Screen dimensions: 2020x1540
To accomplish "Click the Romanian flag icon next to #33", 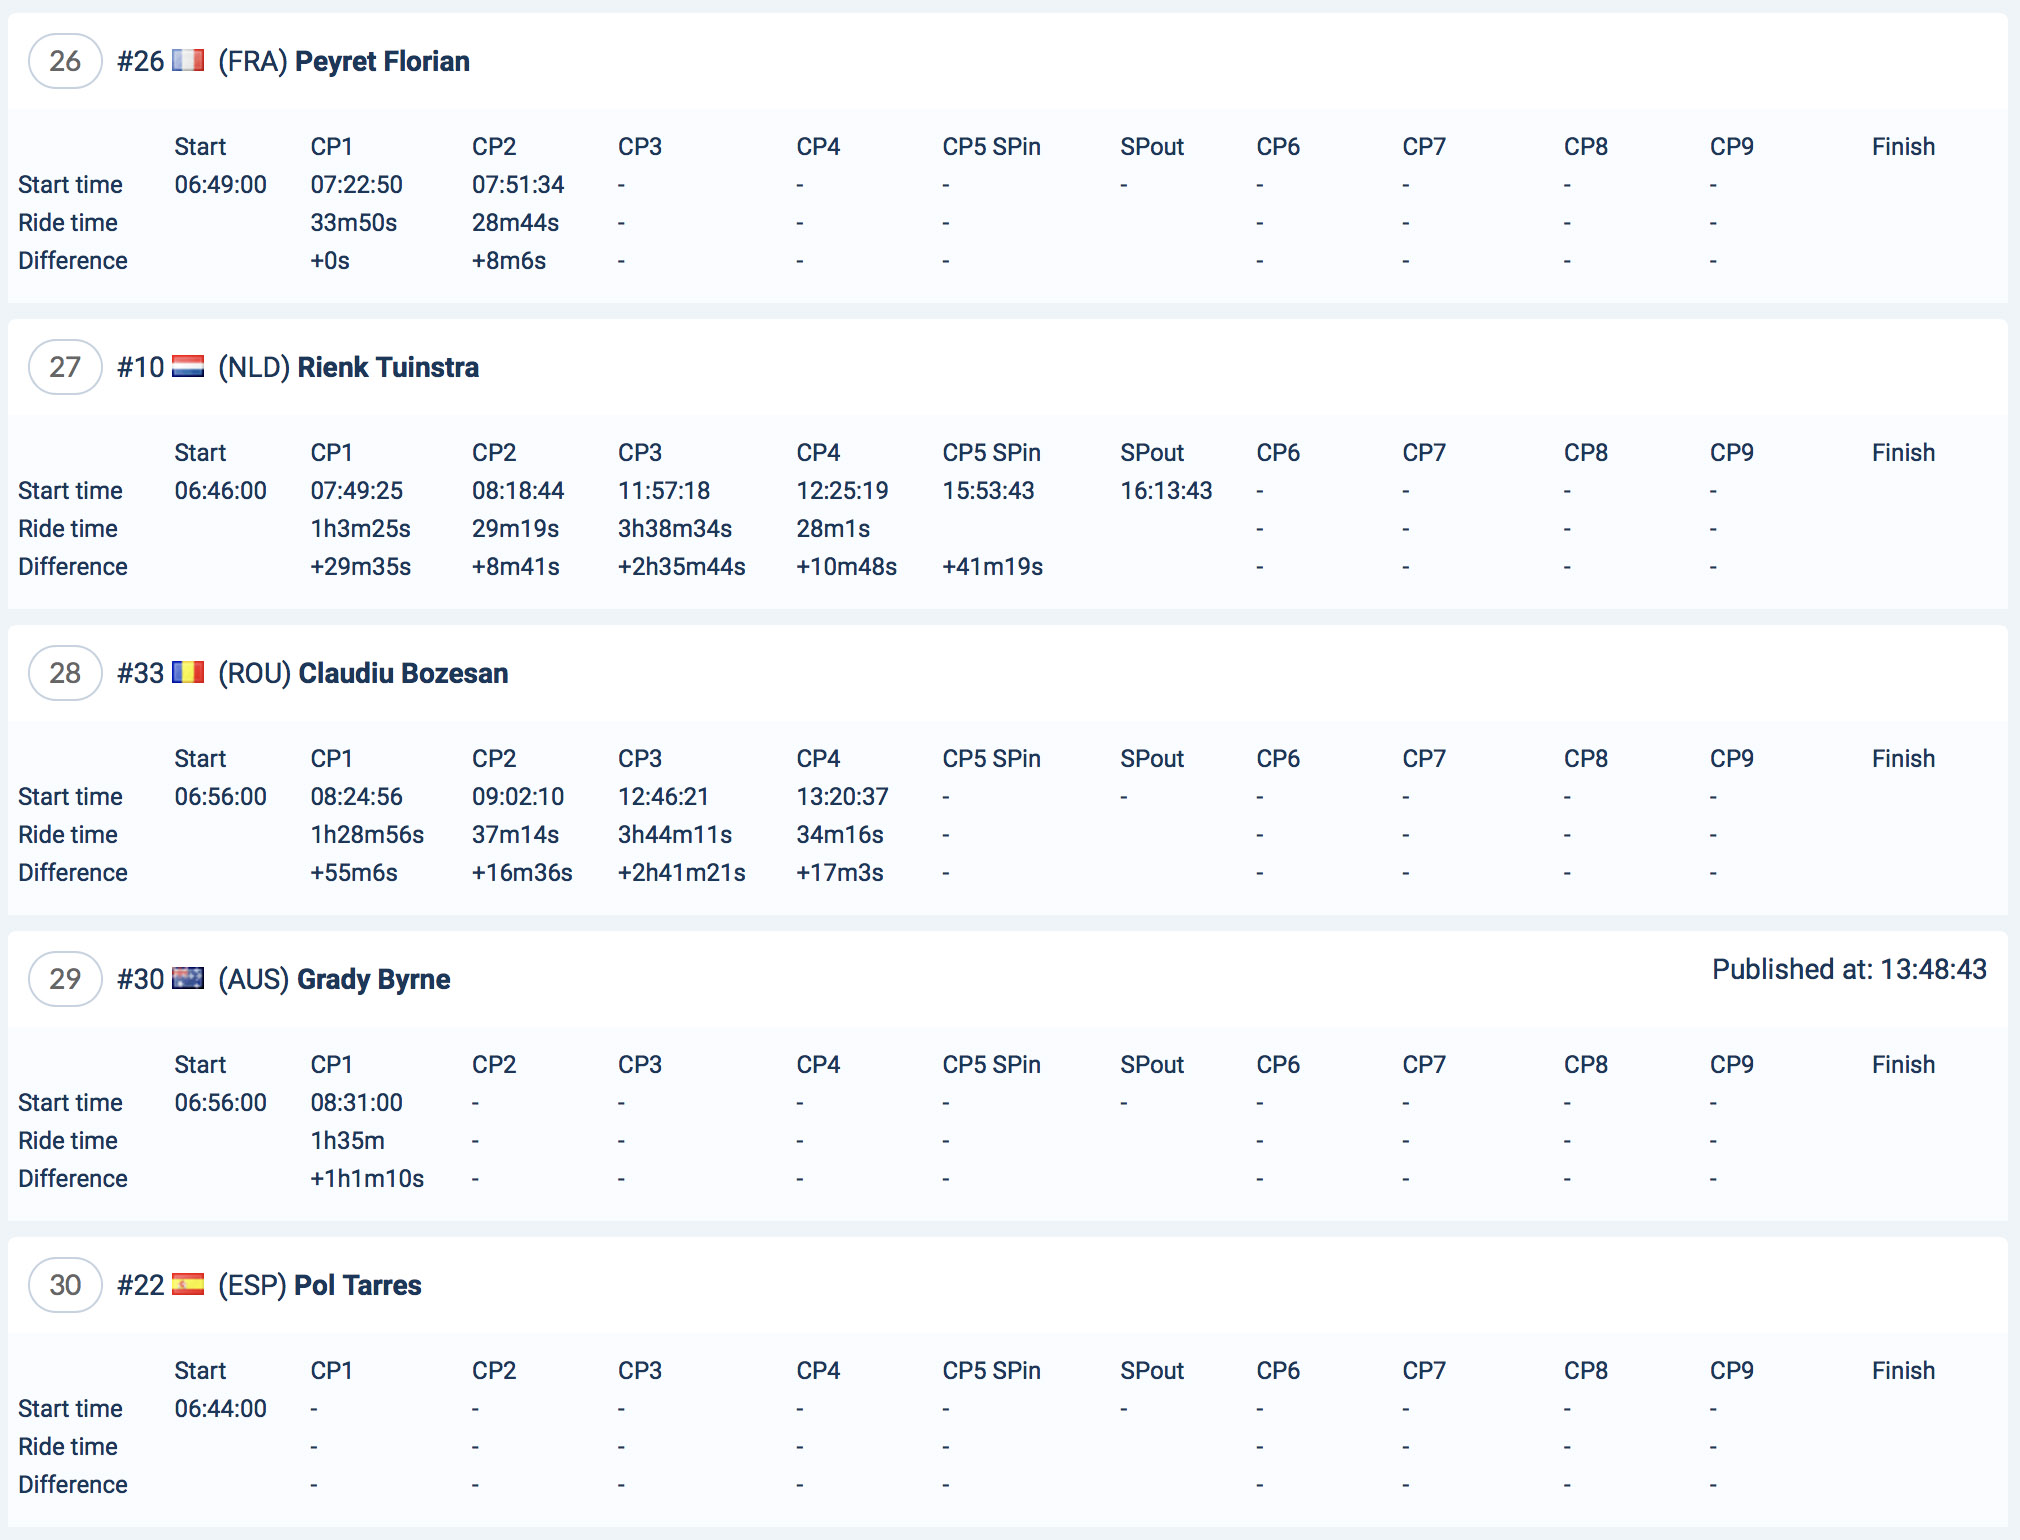I will pos(188,673).
